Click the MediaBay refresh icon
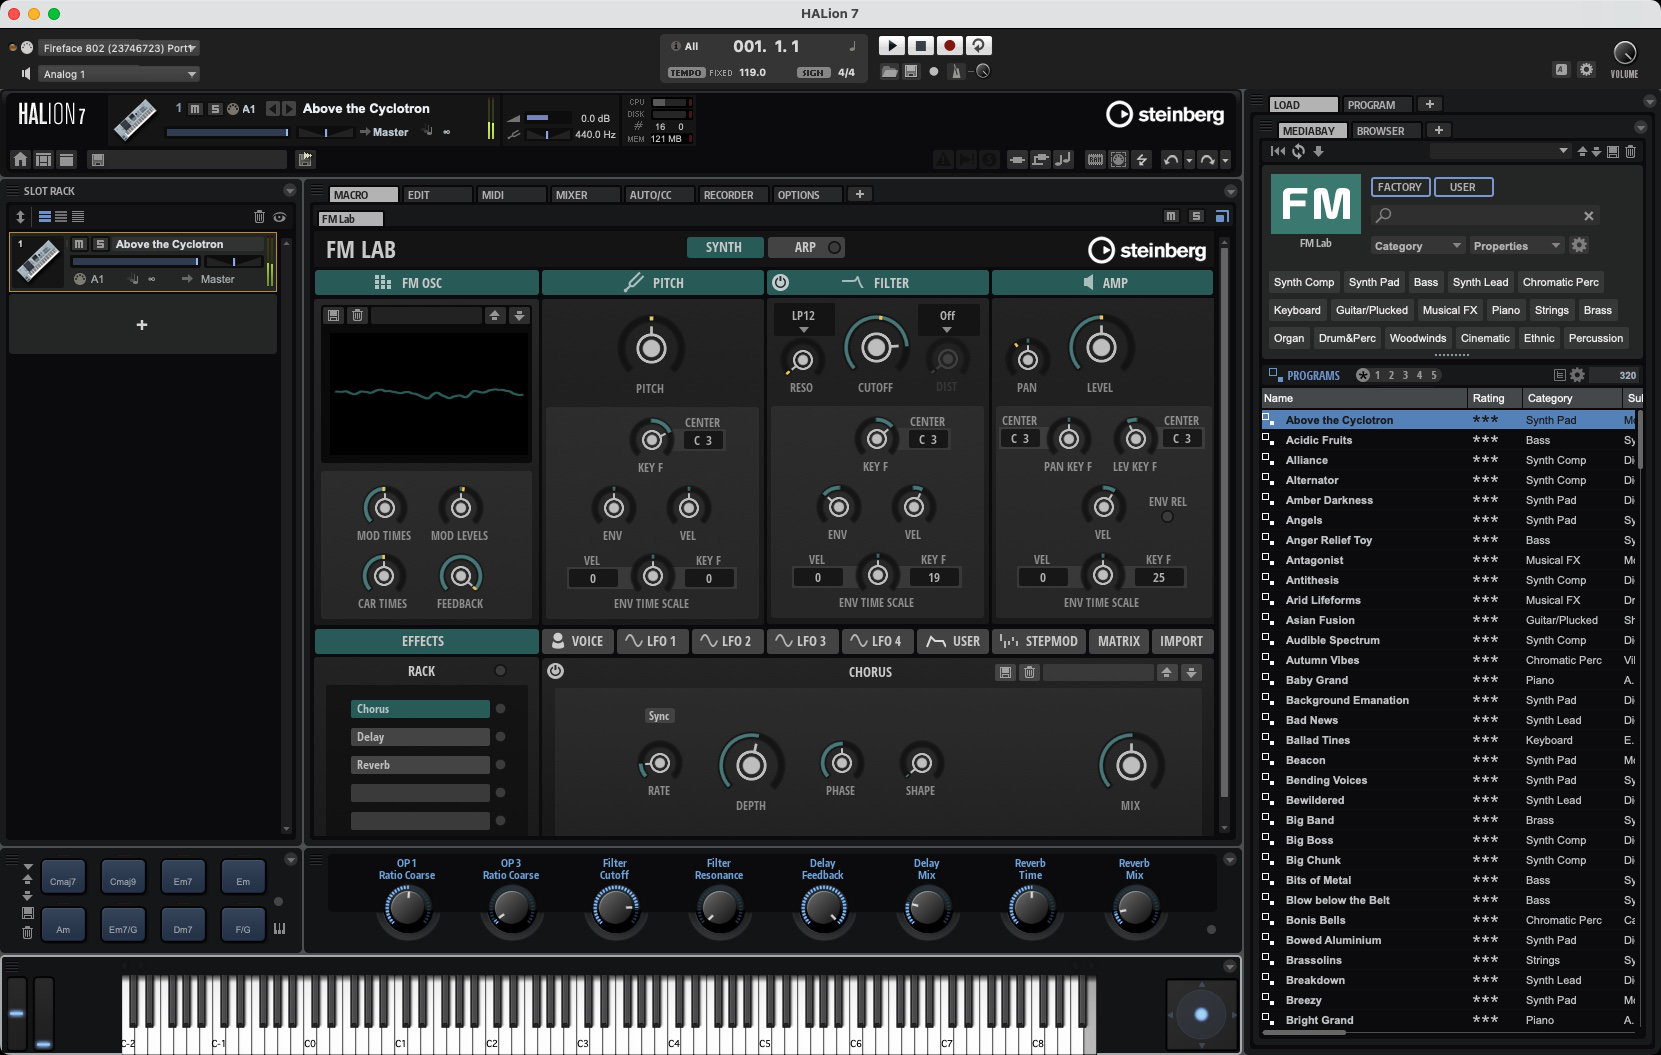This screenshot has width=1661, height=1055. click(1298, 151)
